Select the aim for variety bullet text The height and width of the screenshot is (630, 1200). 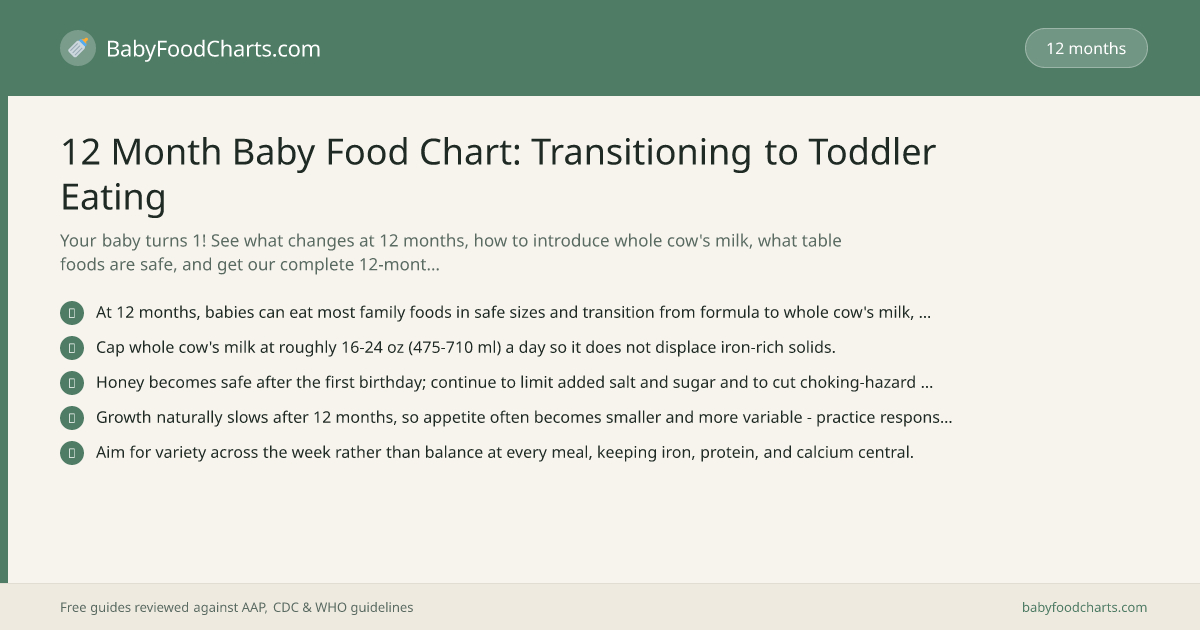click(x=505, y=452)
